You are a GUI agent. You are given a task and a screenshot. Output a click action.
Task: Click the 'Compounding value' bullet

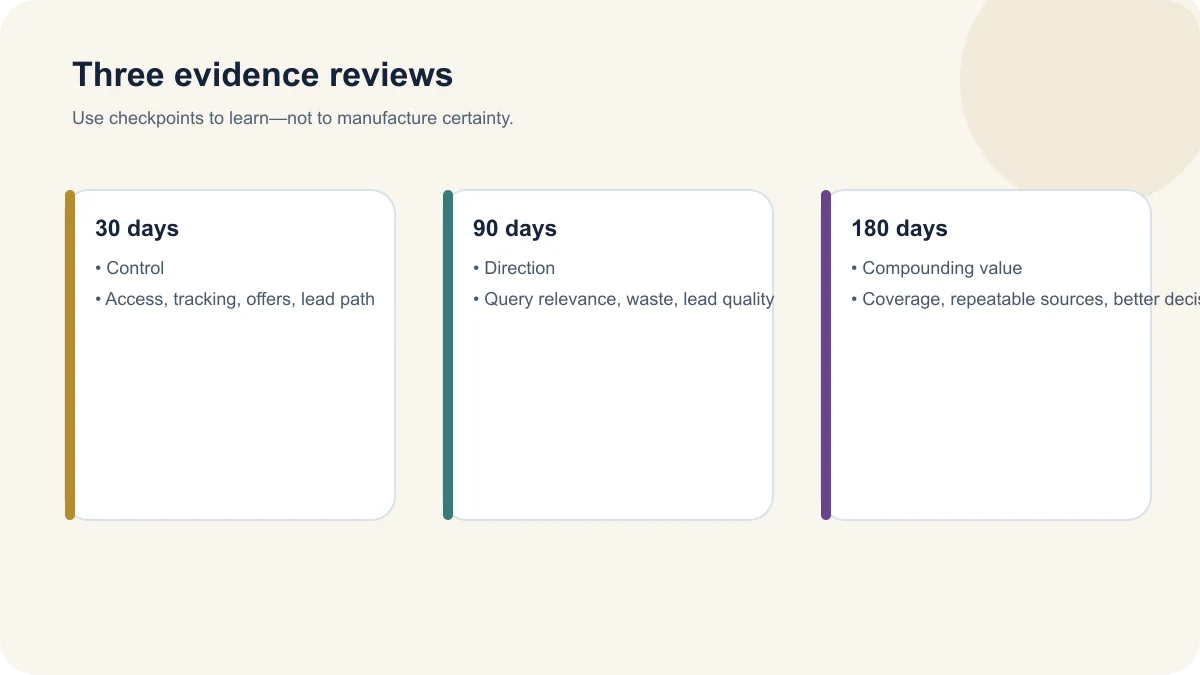click(937, 268)
